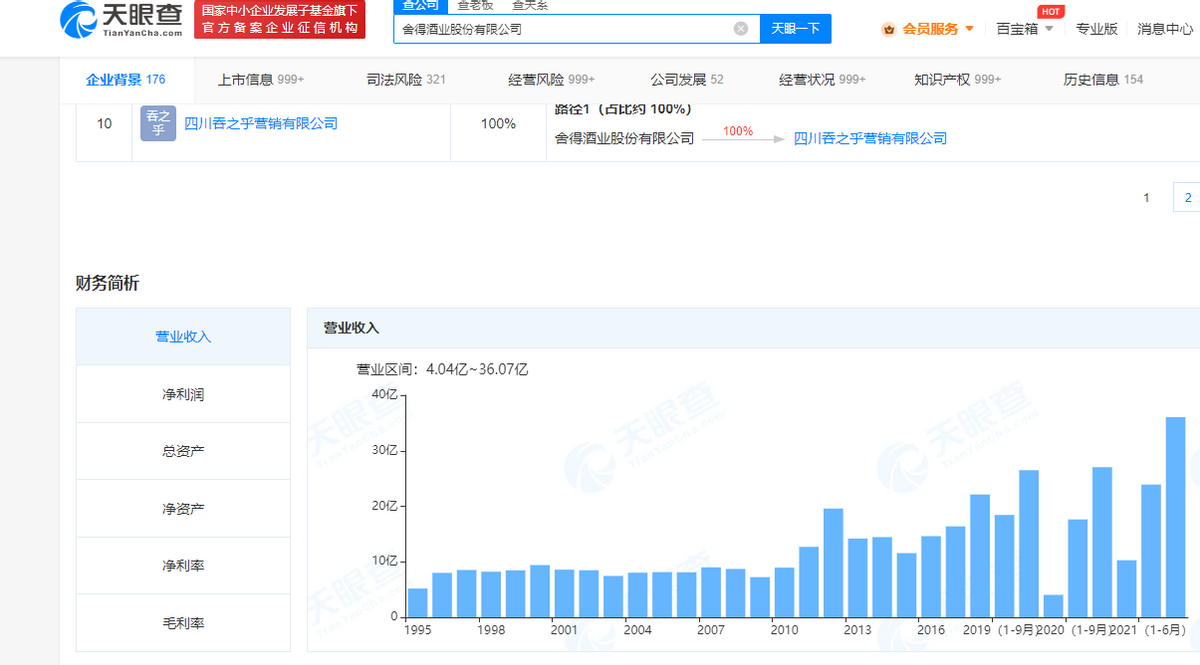Select 毛利率 in the finance sidebar

point(183,622)
